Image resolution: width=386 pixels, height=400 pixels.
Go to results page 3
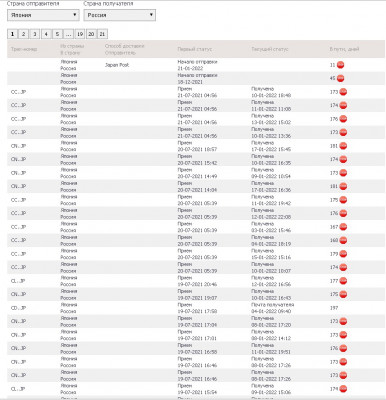(35, 34)
